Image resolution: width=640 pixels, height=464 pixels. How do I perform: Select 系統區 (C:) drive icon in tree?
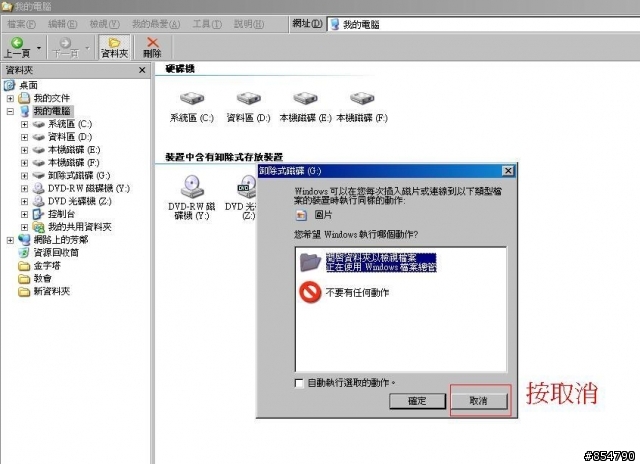click(x=39, y=124)
